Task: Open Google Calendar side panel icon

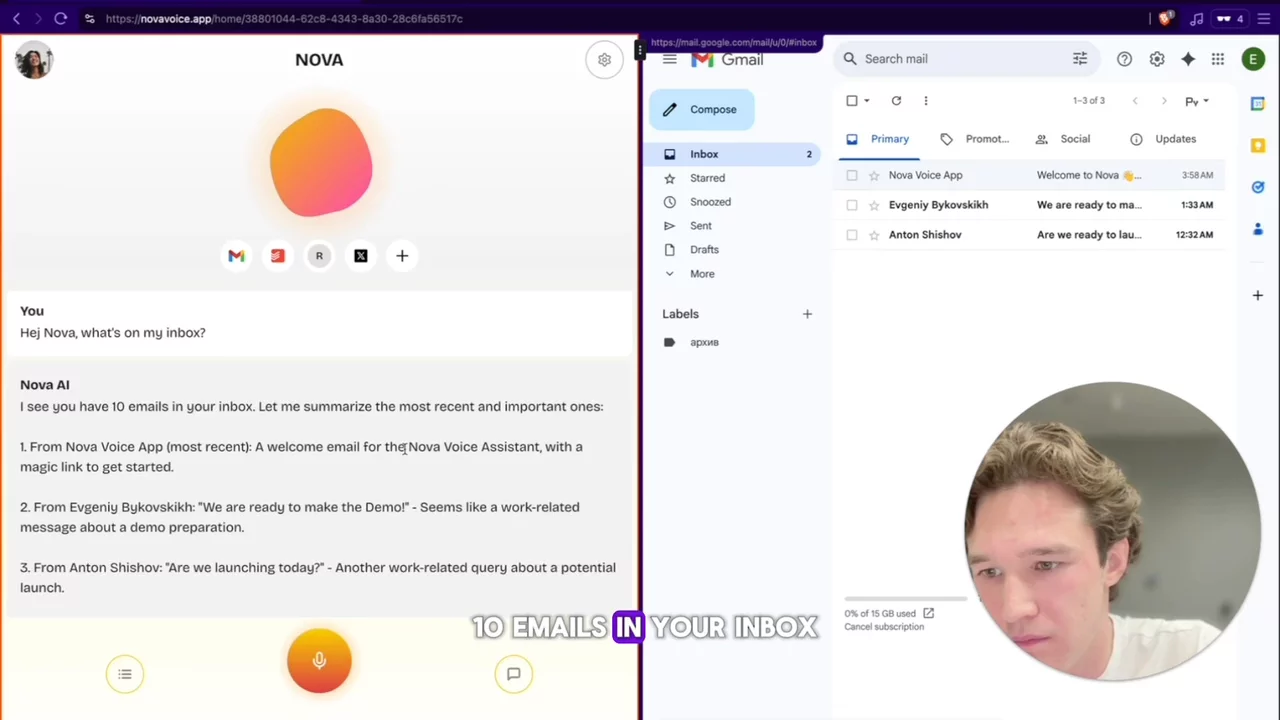Action: pos(1258,104)
